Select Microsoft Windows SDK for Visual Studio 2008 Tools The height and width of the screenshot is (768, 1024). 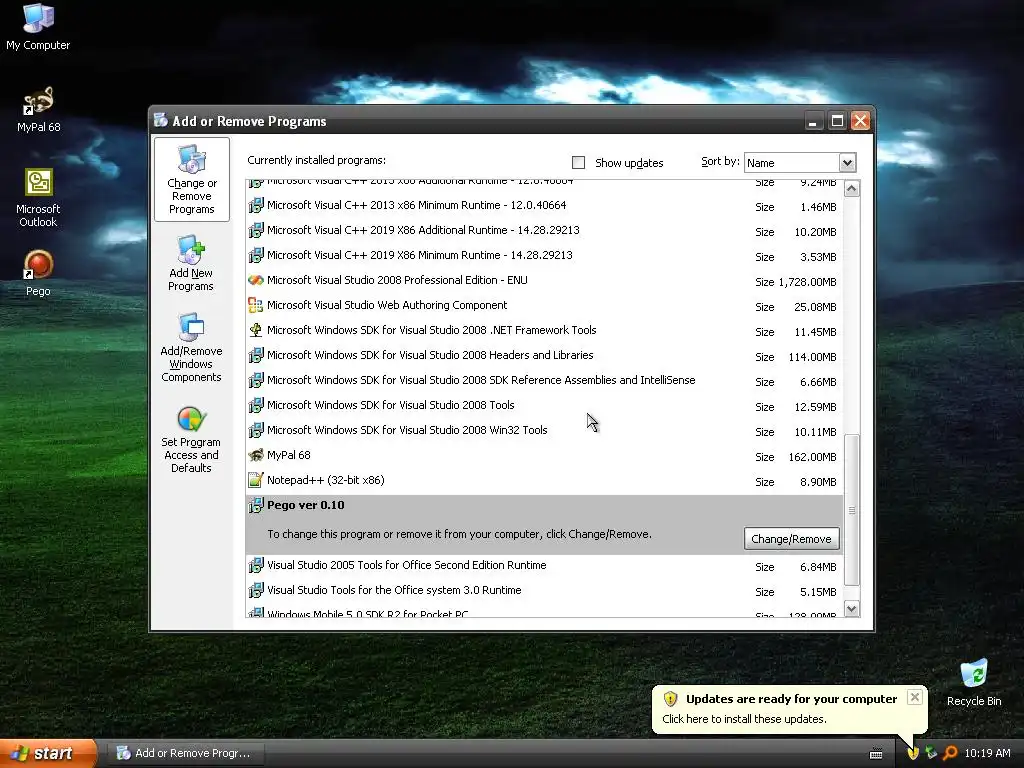click(x=391, y=405)
